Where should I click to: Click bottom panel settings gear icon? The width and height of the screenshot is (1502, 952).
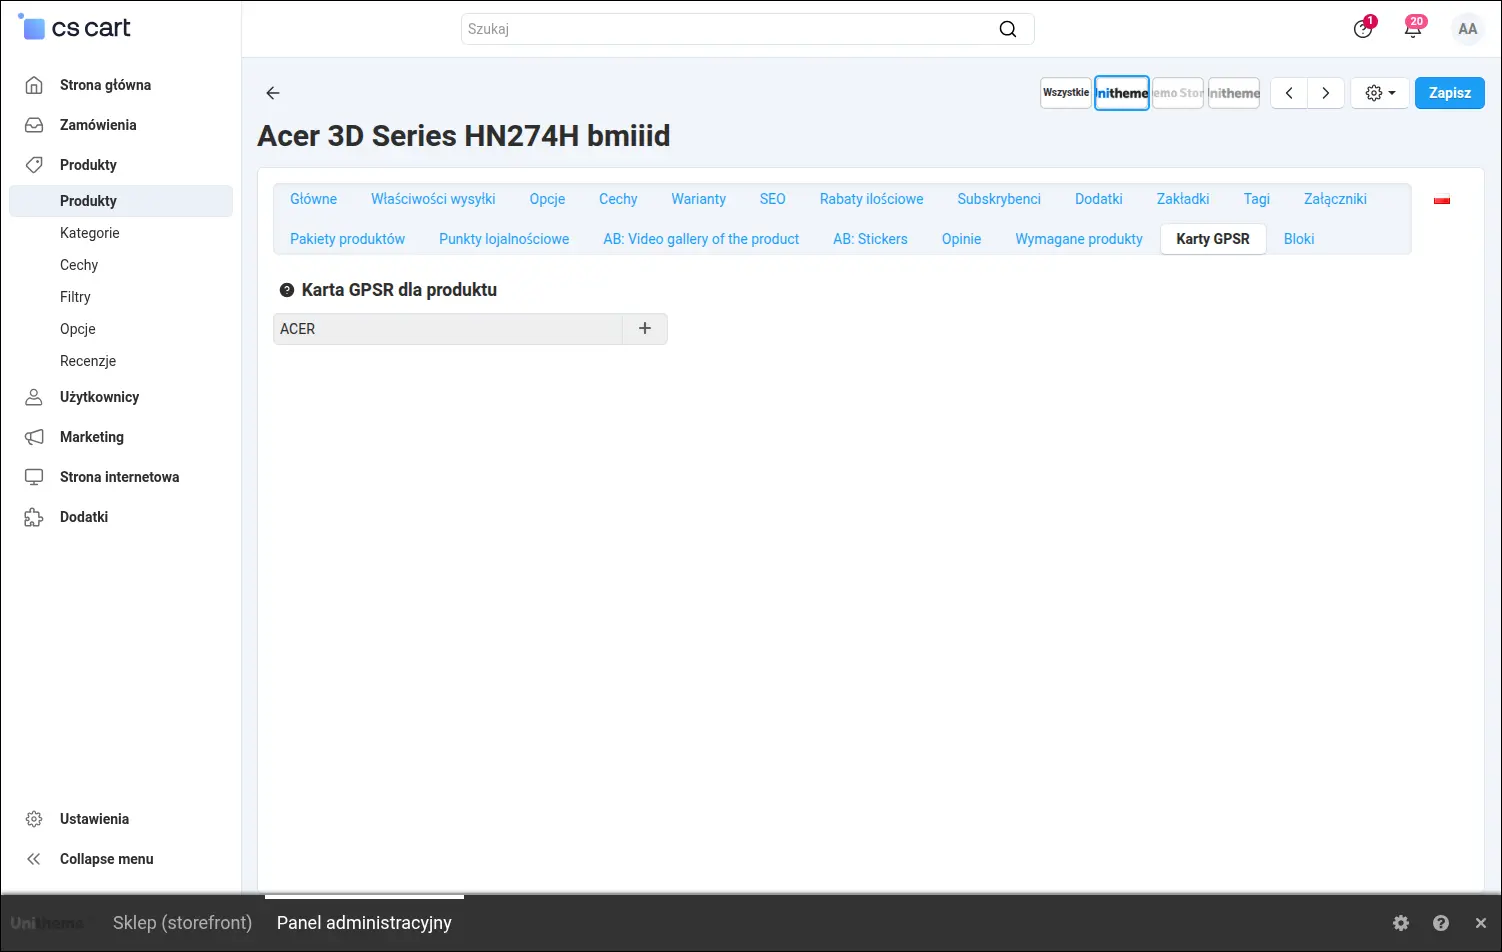(x=1401, y=923)
